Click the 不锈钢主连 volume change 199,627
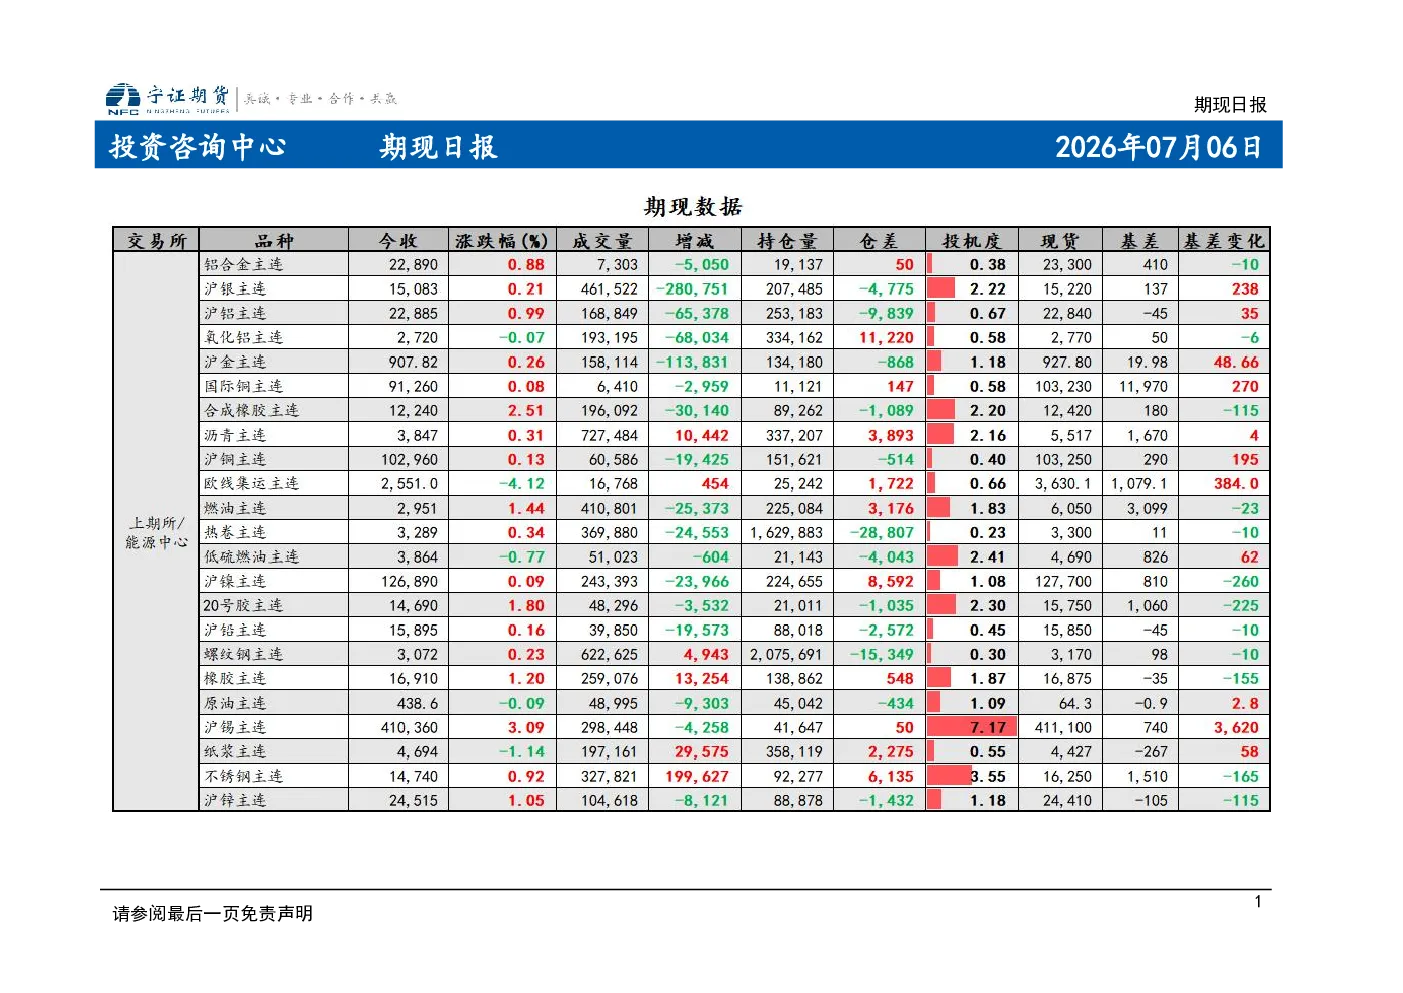This screenshot has width=1403, height=993. pyautogui.click(x=697, y=776)
